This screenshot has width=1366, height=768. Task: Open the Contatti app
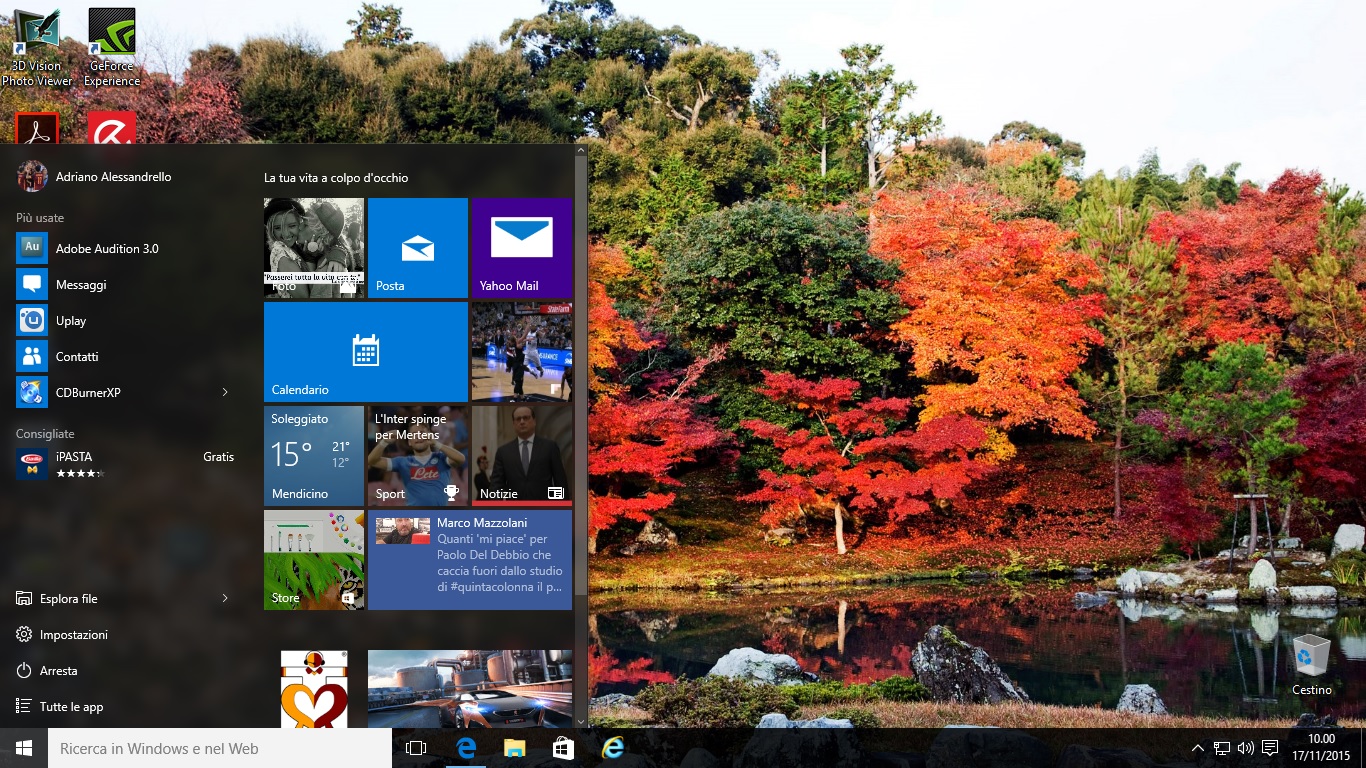click(x=125, y=356)
